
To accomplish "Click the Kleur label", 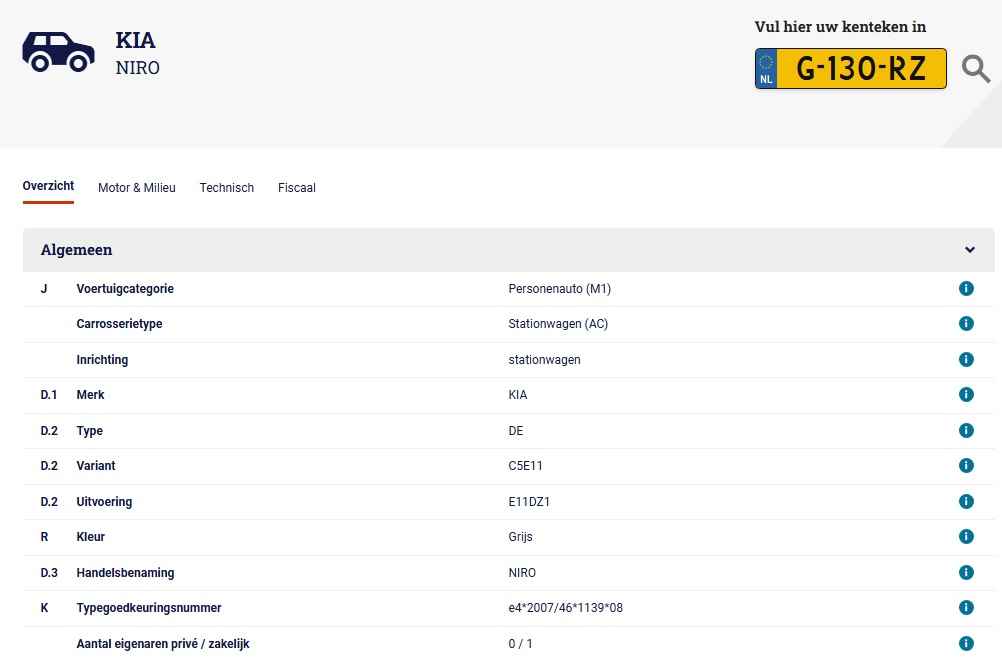I will click(x=91, y=537).
